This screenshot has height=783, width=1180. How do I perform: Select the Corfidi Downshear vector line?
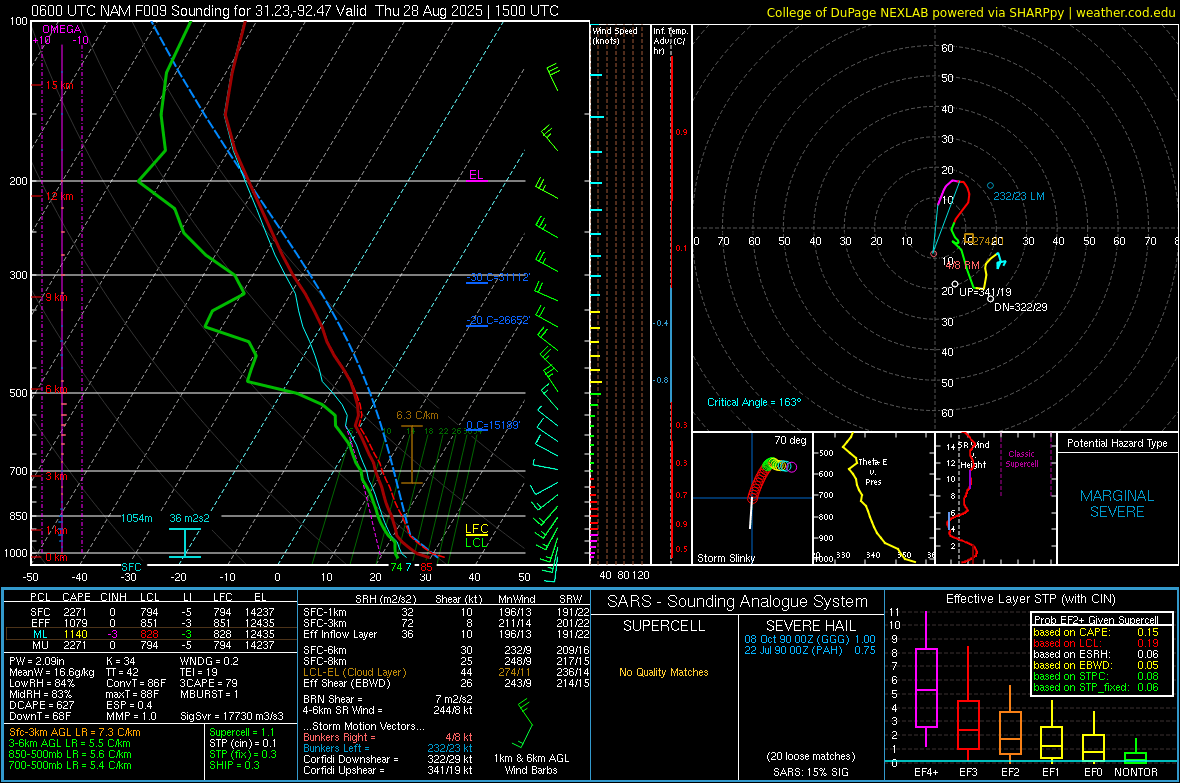(388, 759)
